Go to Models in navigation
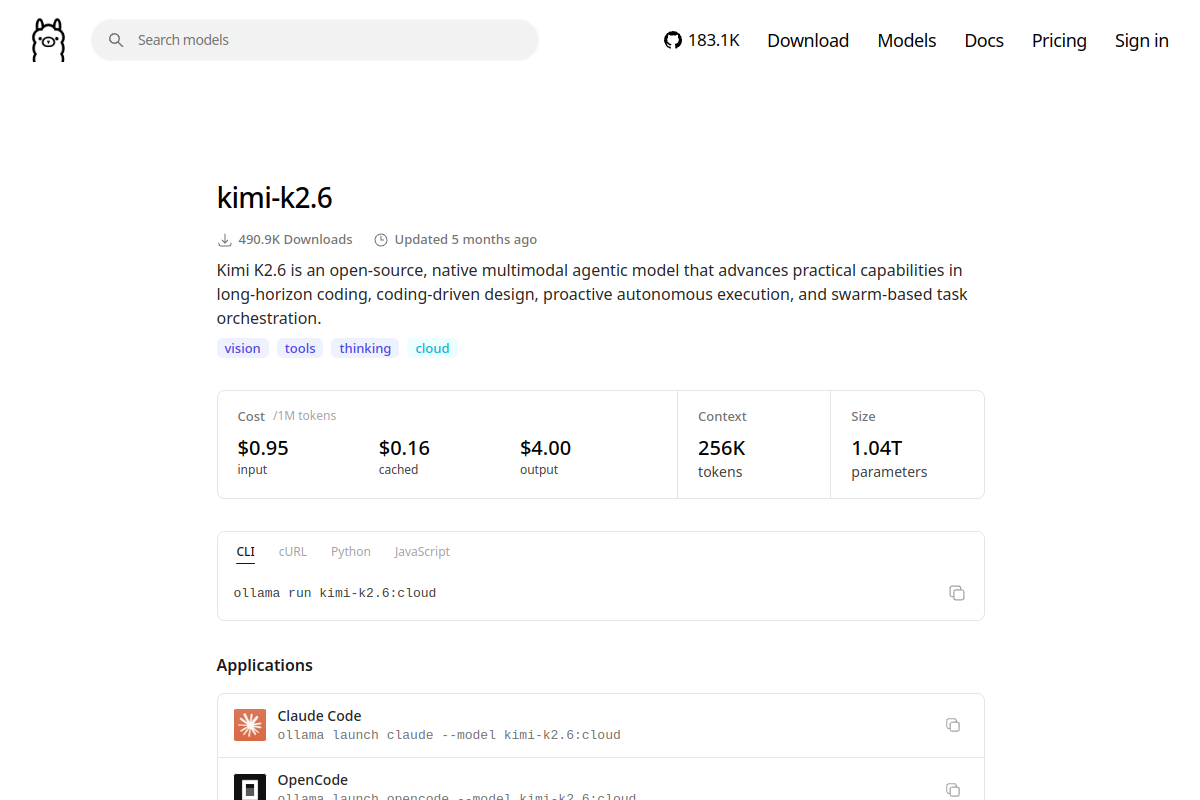 pos(907,40)
